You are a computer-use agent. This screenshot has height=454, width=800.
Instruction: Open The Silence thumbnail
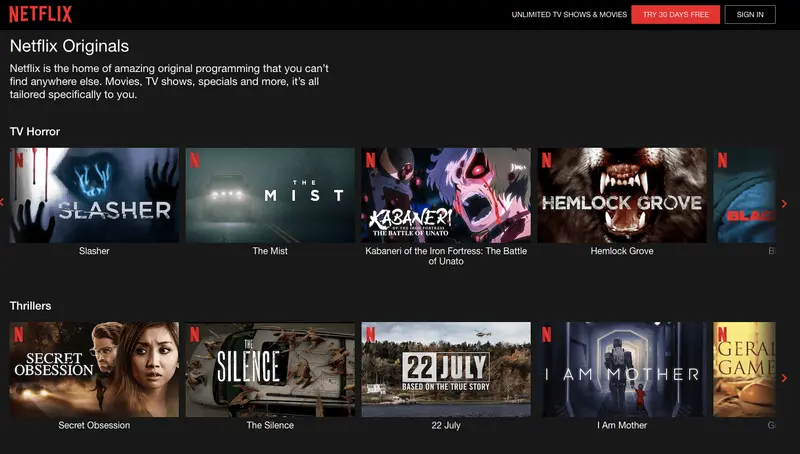(270, 369)
